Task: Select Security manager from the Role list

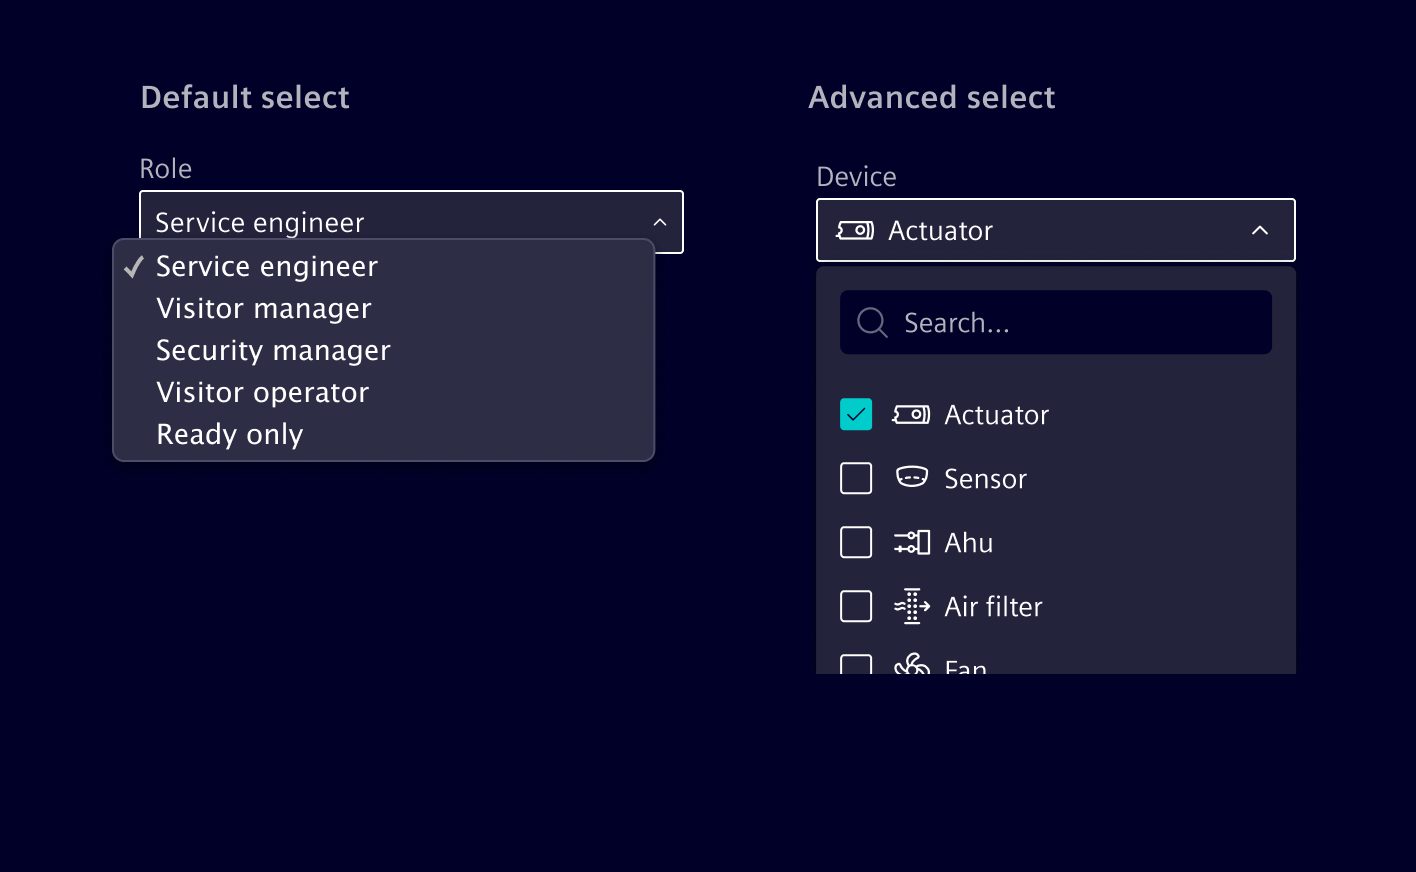Action: point(272,350)
